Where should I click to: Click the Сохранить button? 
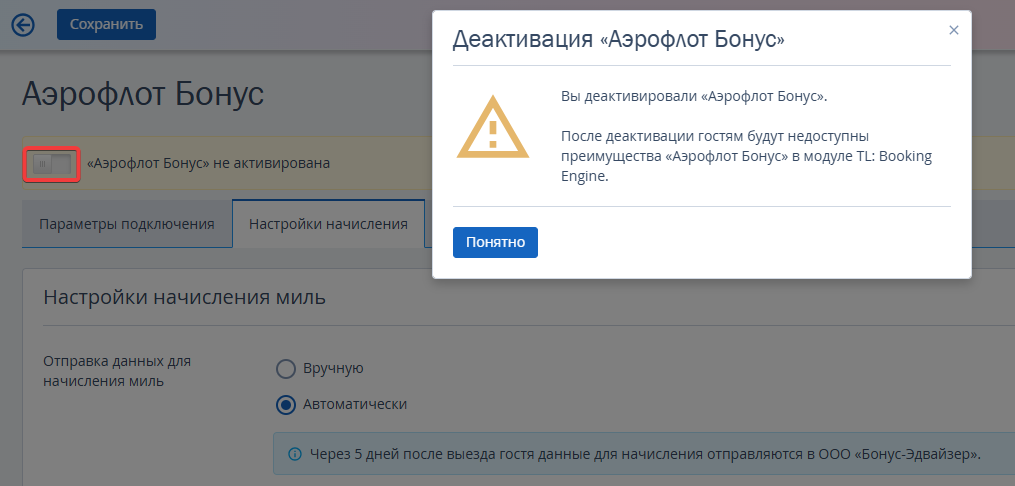(x=106, y=25)
